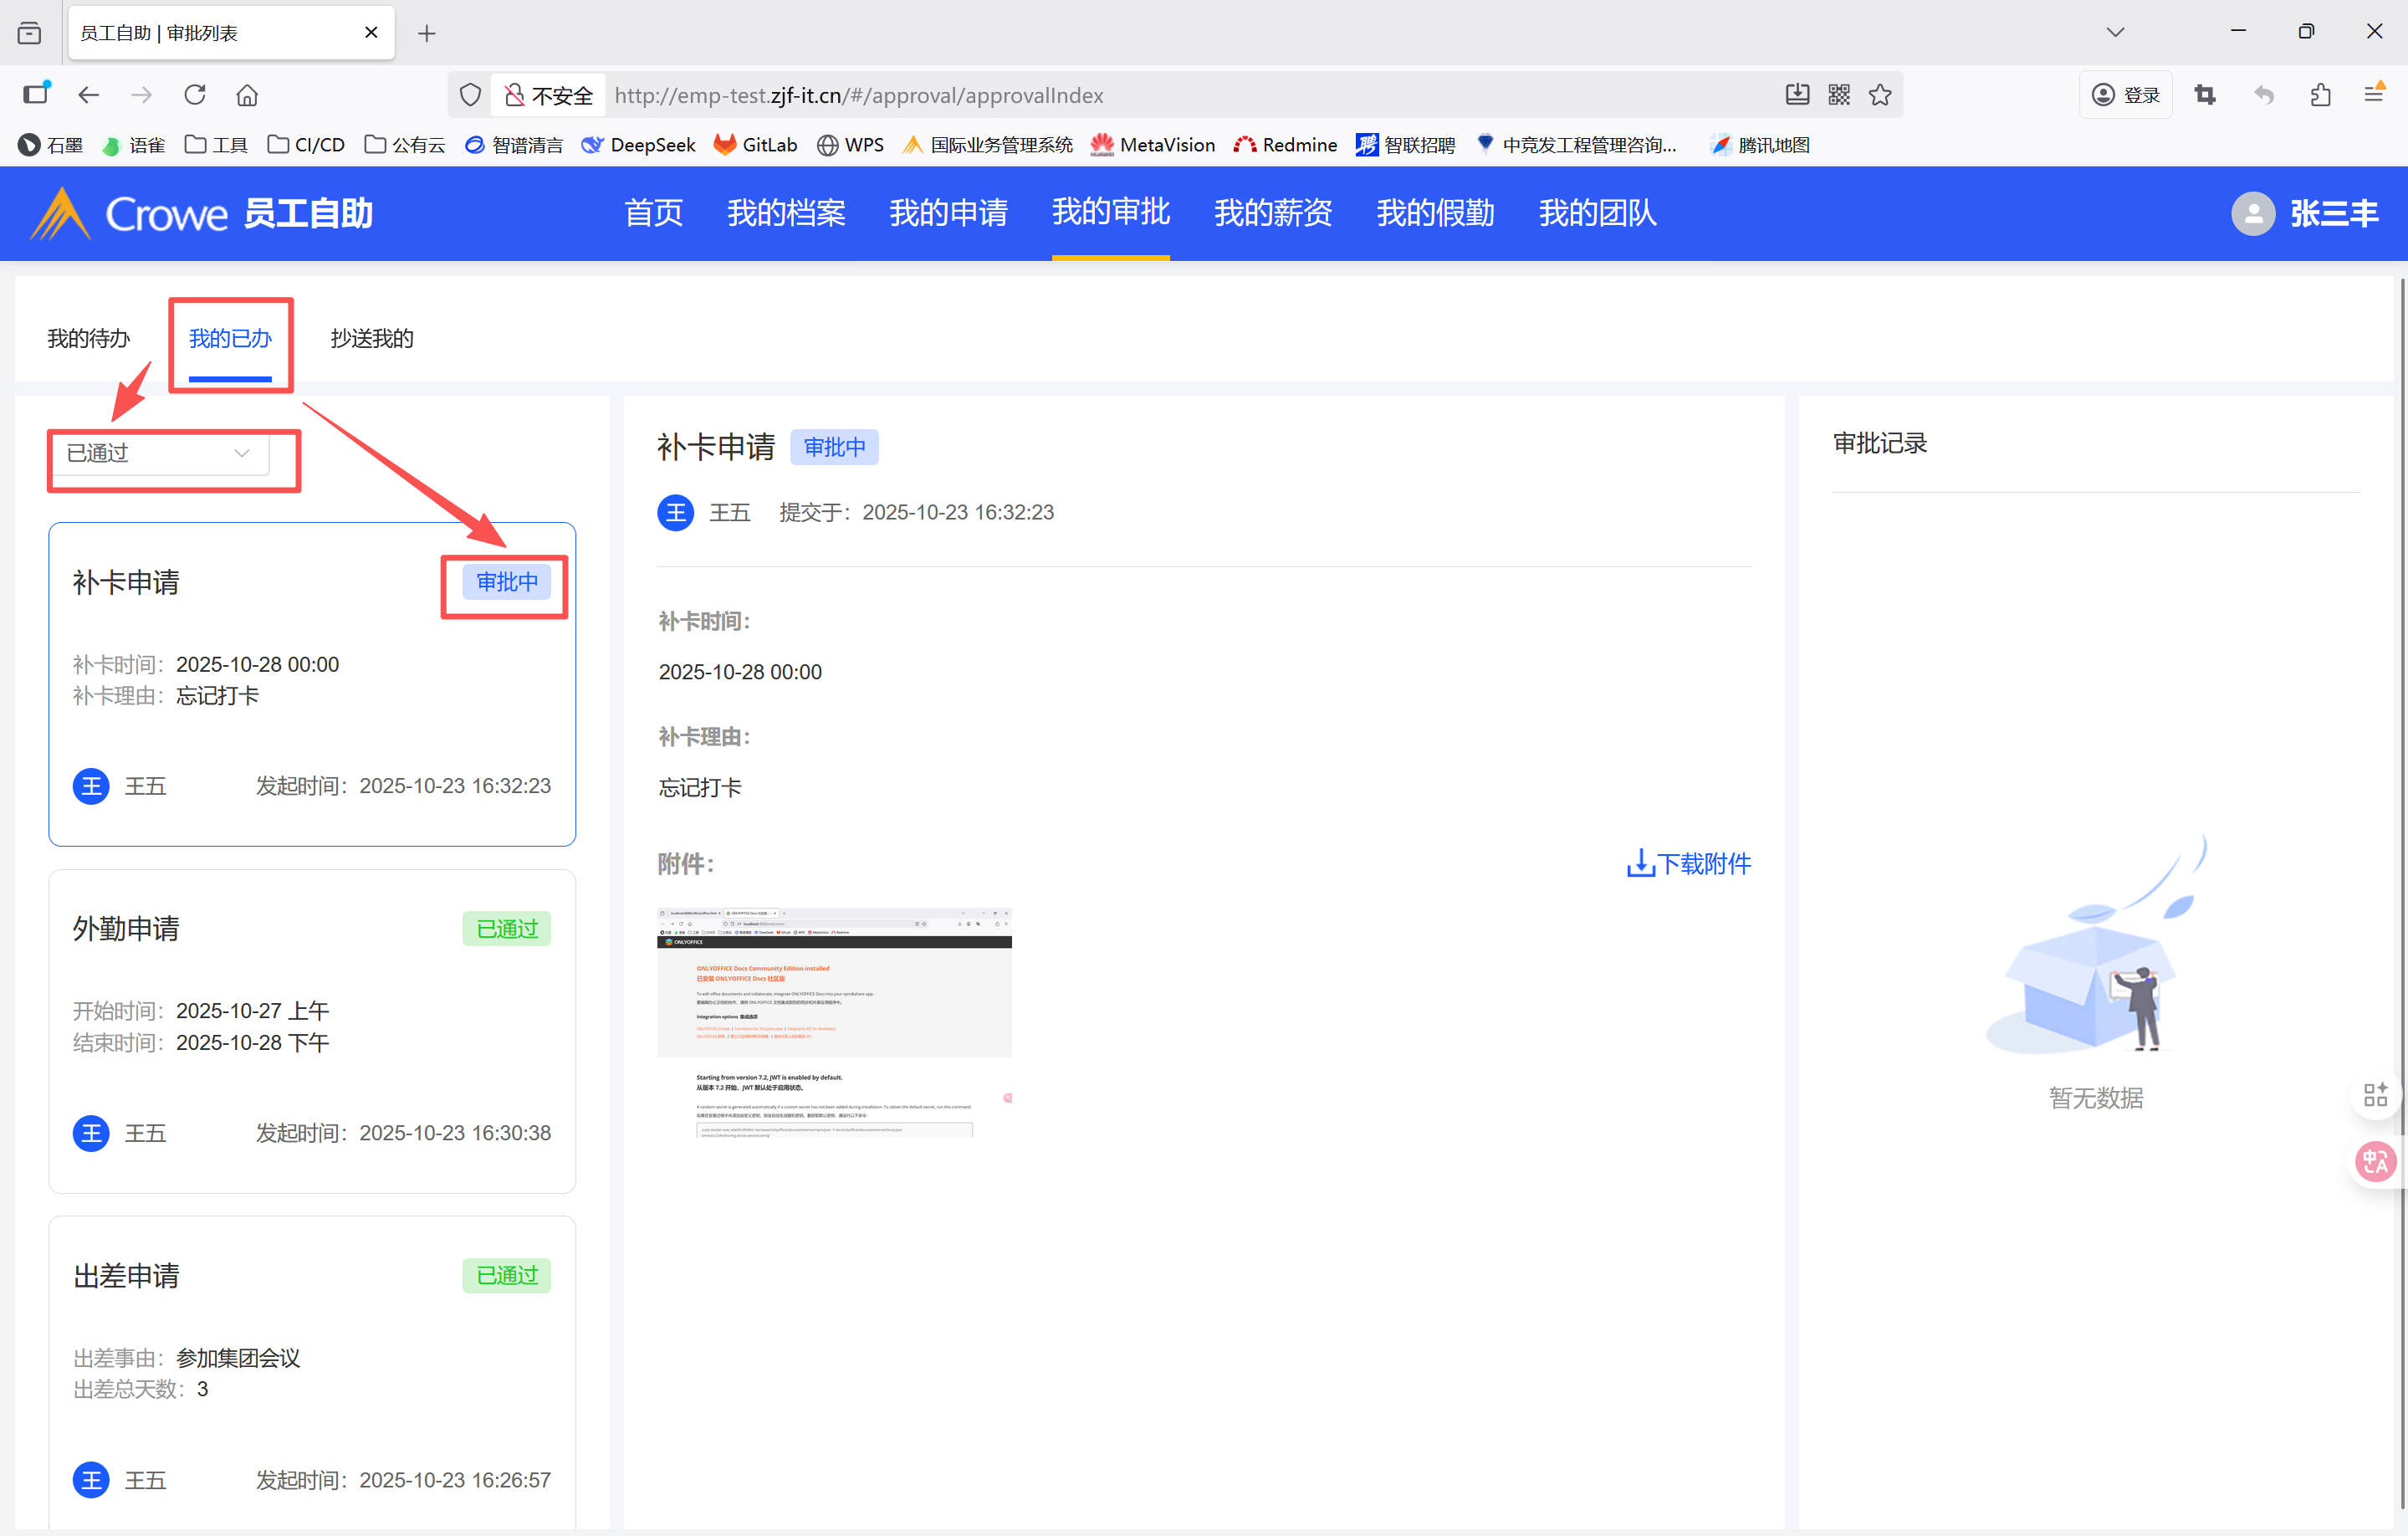Viewport: 2408px width, 1536px height.
Task: Go to the browser home icon
Action: (247, 95)
